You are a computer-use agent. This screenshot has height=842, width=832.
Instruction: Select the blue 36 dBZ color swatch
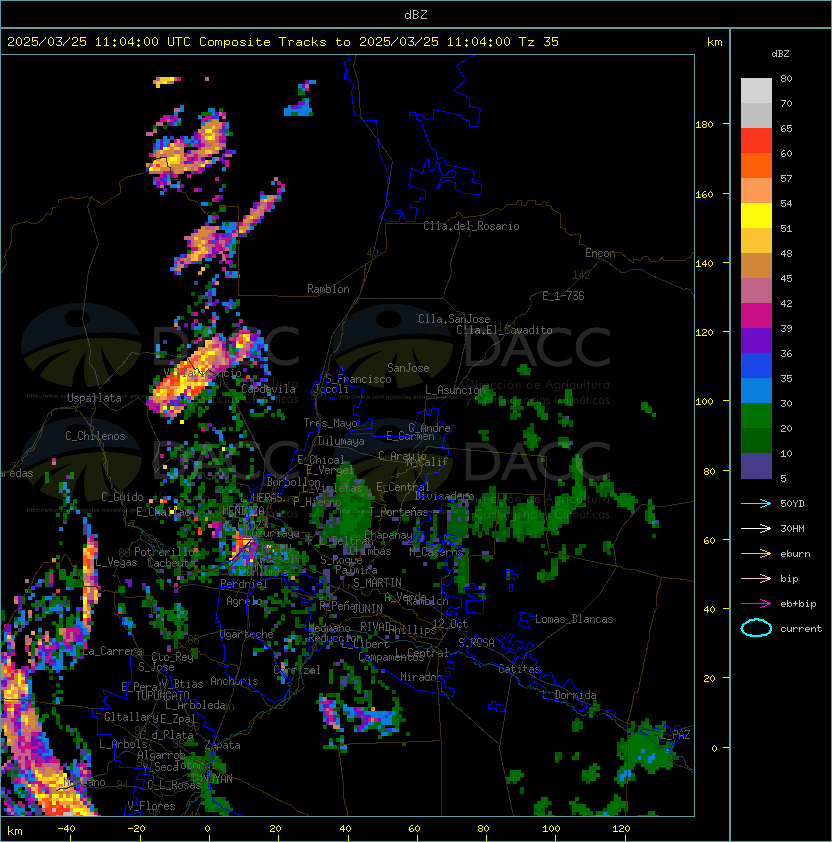756,366
